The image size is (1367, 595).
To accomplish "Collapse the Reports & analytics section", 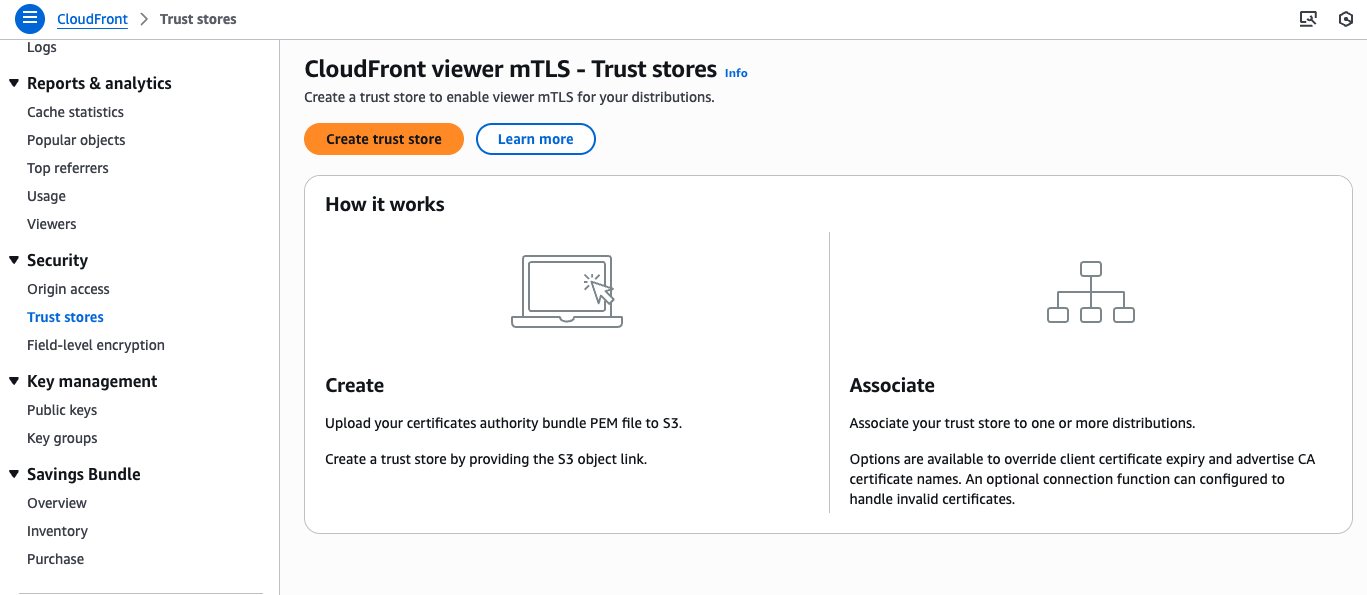I will 14,83.
